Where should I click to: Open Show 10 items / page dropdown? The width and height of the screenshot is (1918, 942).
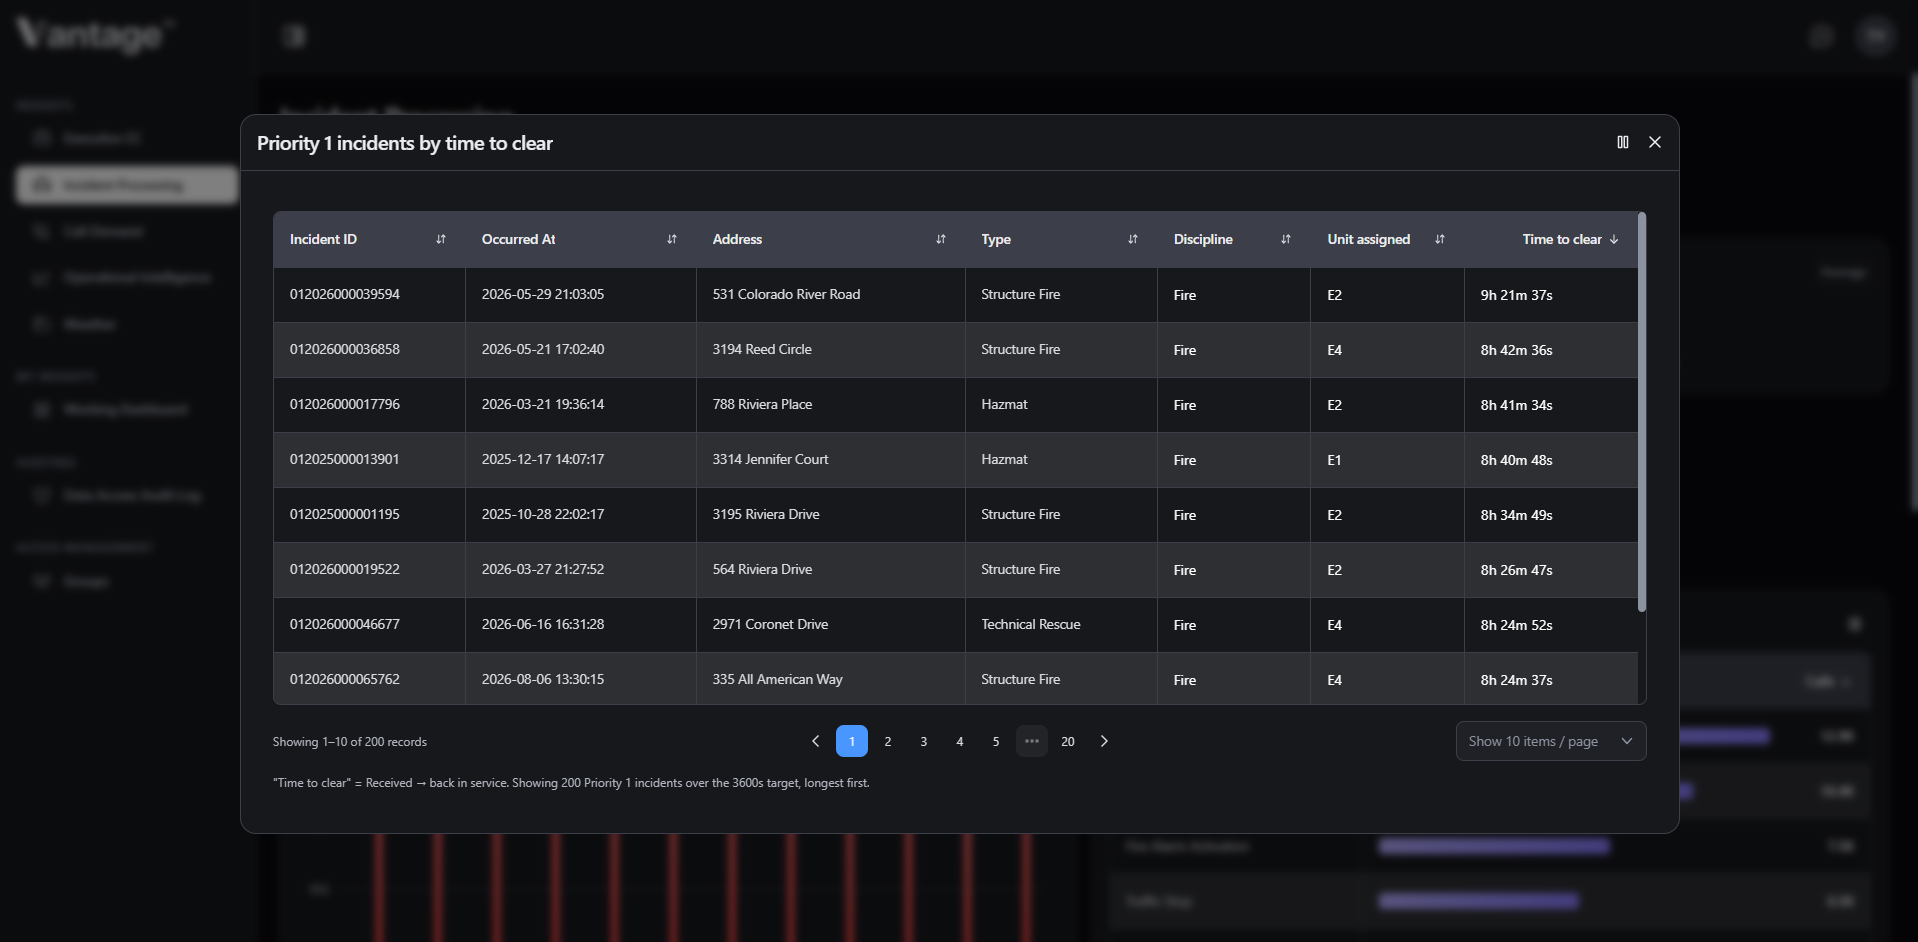[1551, 741]
